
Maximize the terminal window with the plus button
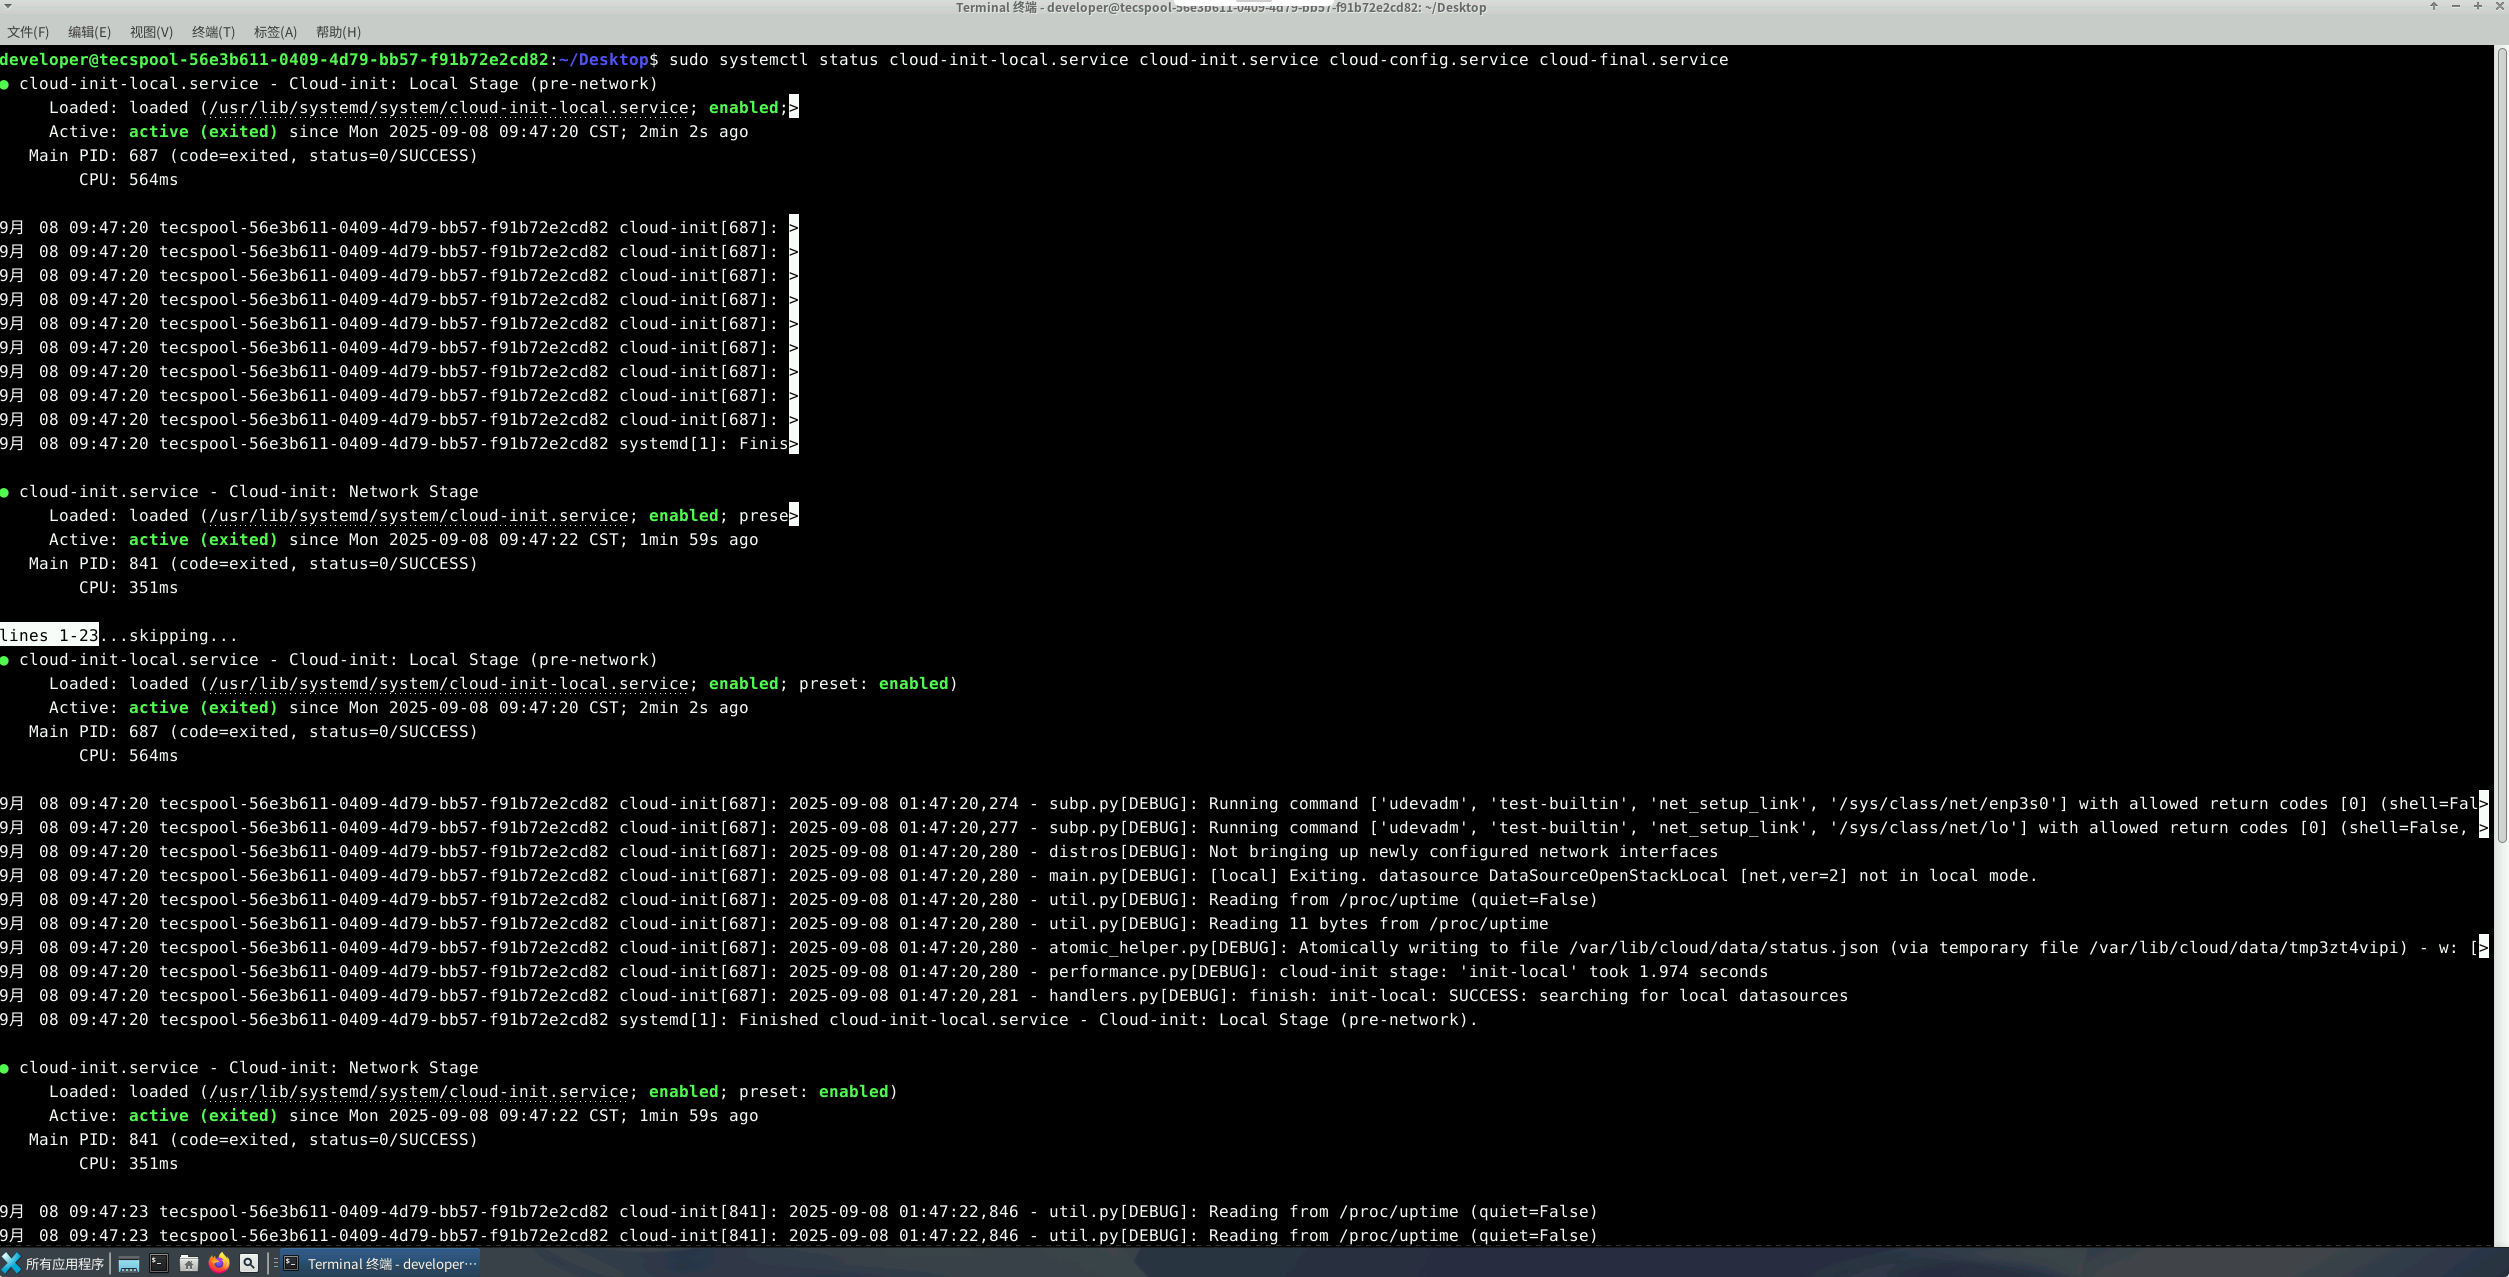click(2478, 6)
